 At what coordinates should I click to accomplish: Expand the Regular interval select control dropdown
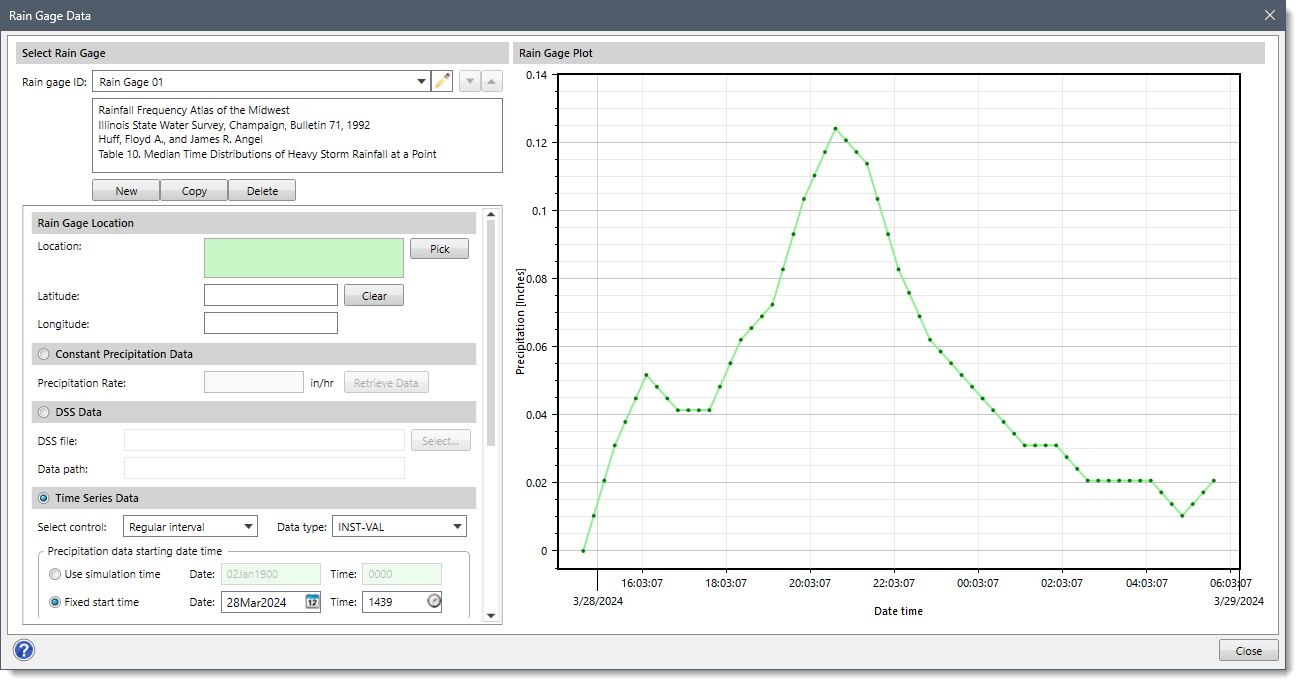[x=247, y=525]
